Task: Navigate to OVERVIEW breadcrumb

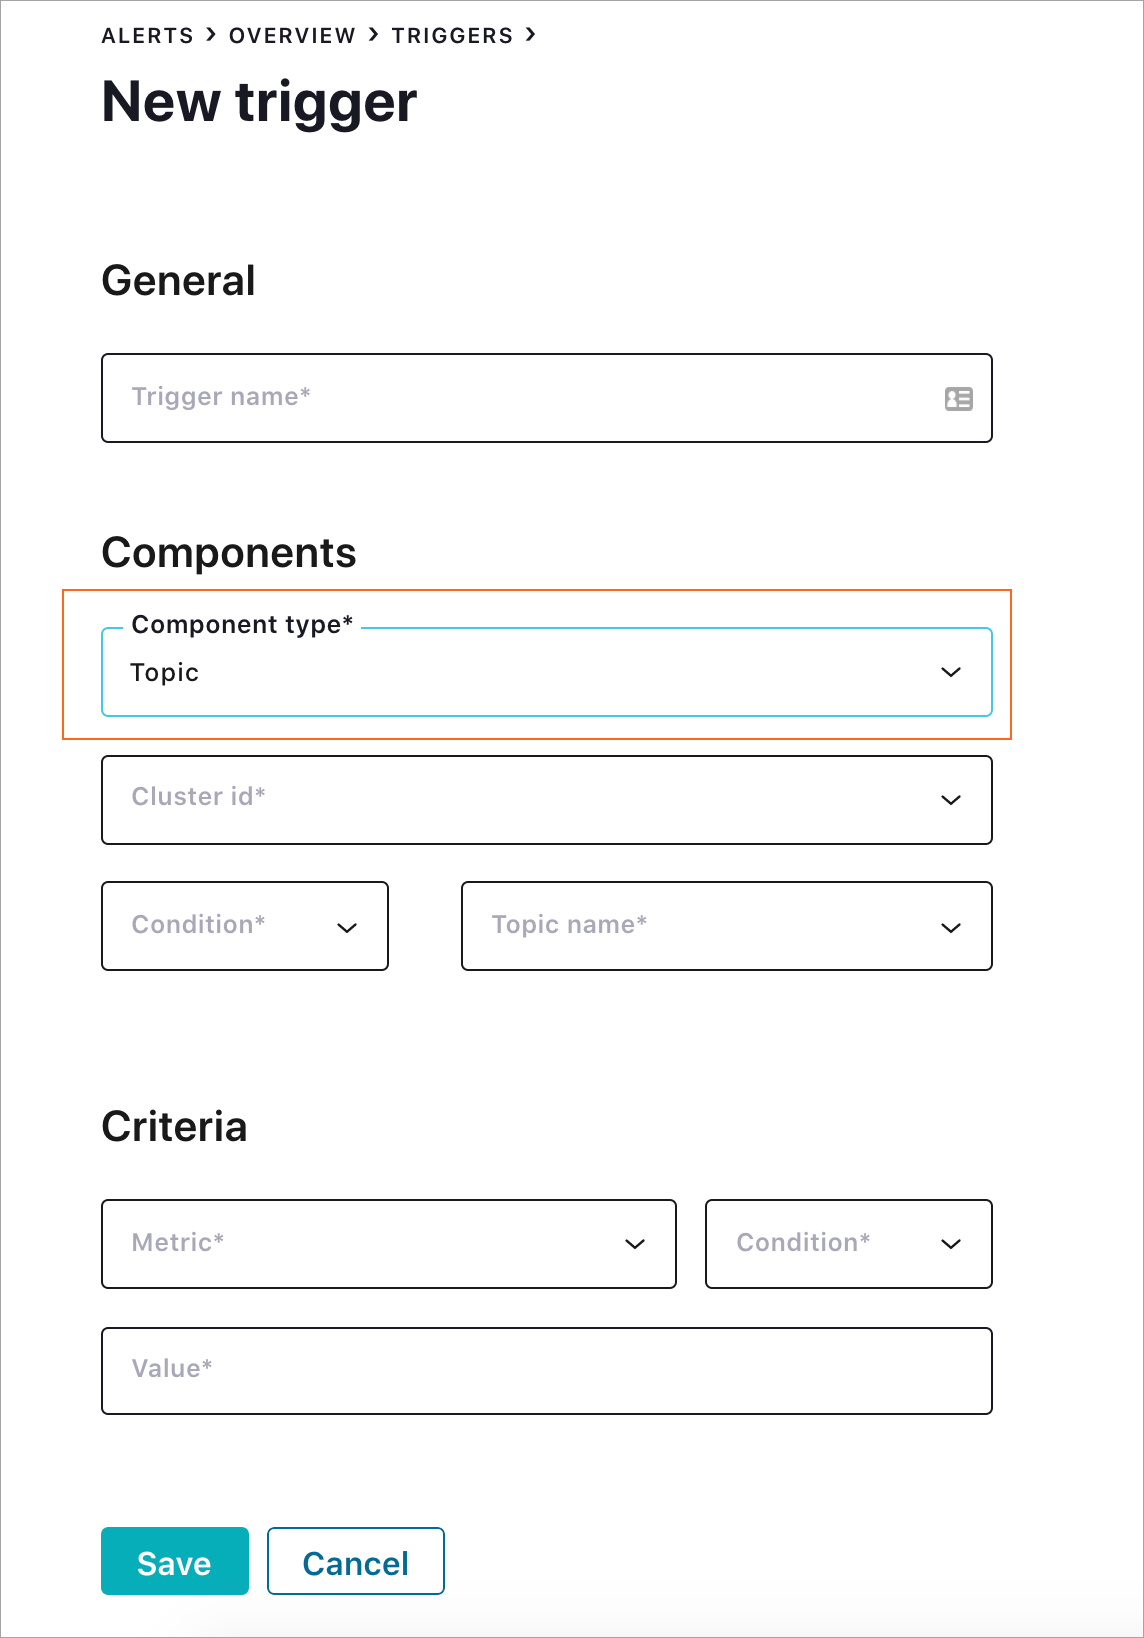Action: click(x=292, y=36)
